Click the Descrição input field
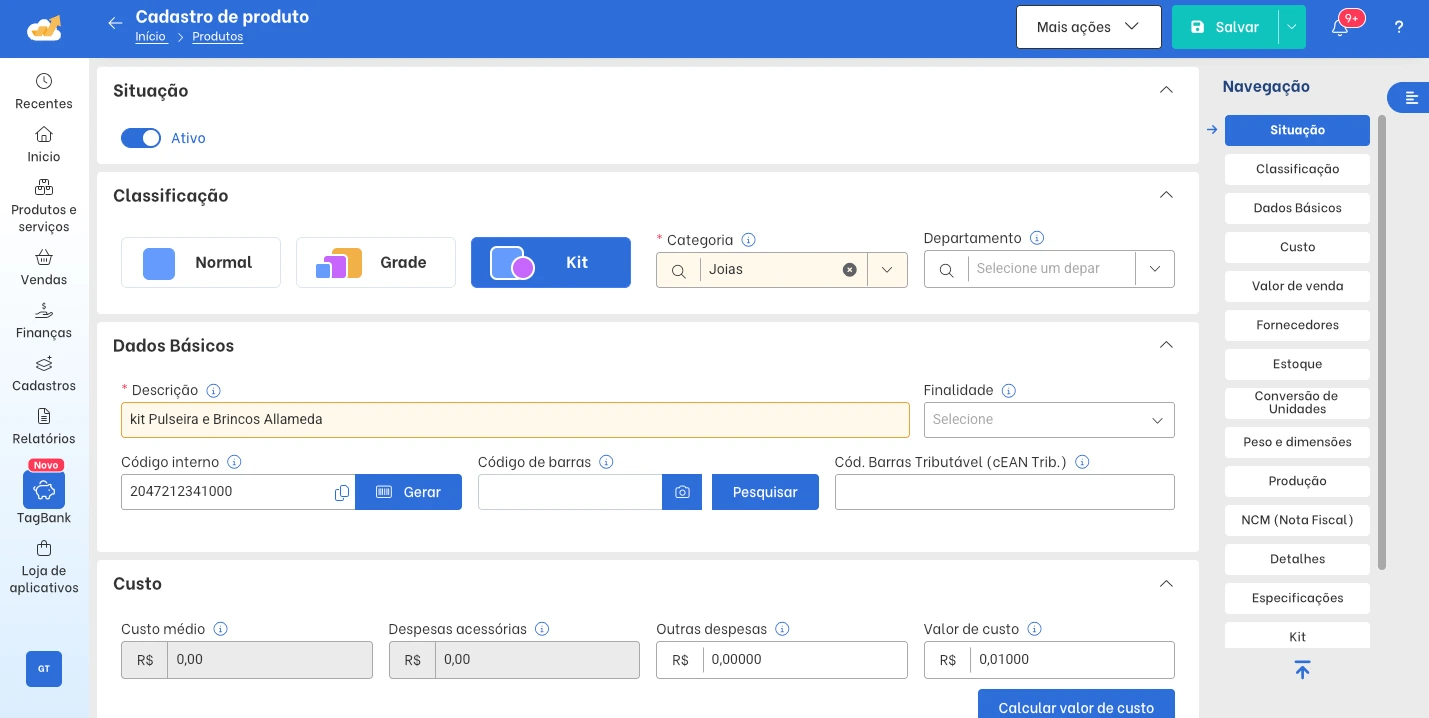1429x718 pixels. pyautogui.click(x=515, y=420)
